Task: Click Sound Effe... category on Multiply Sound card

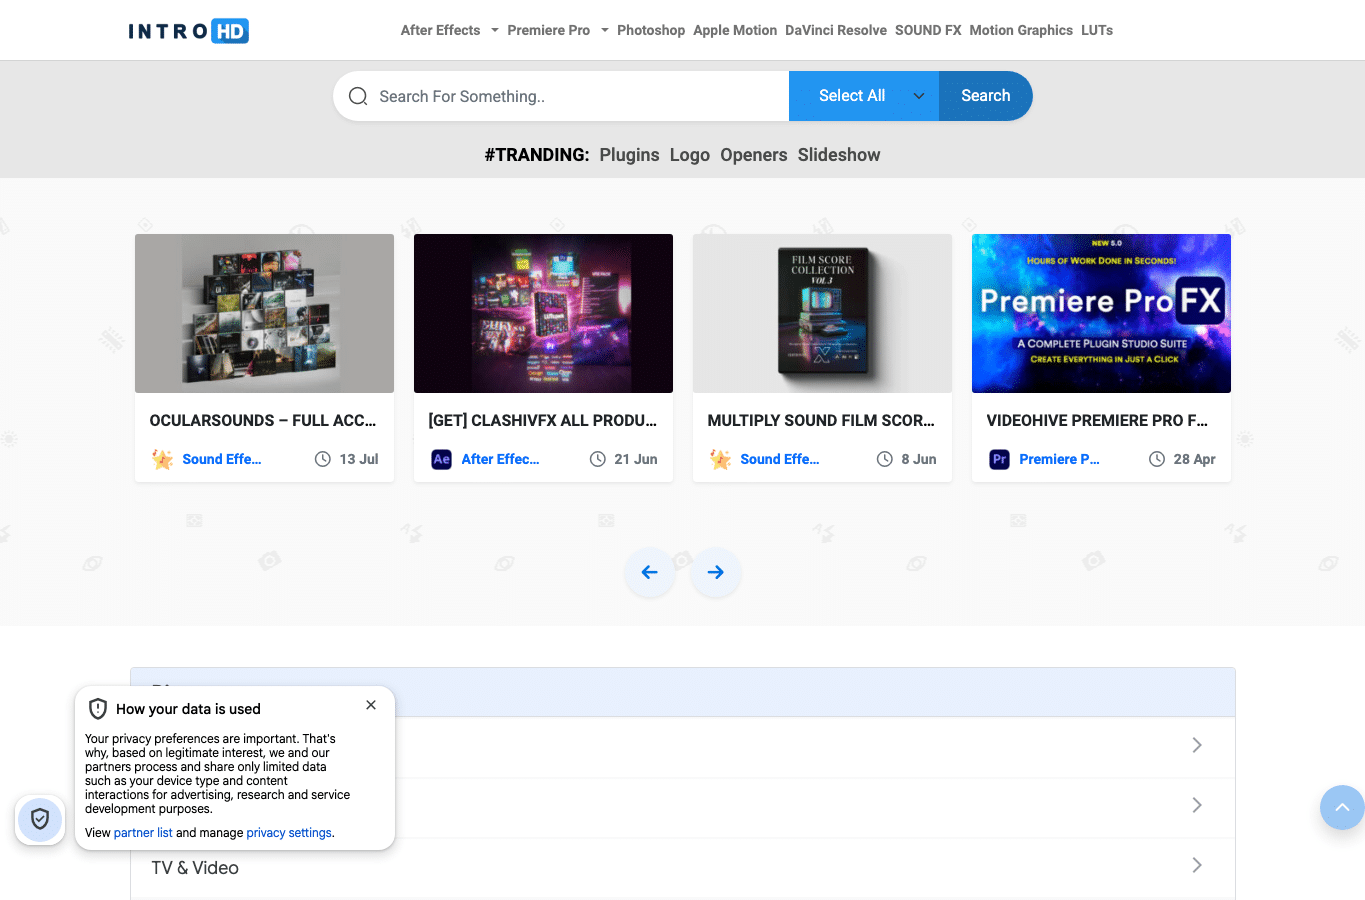Action: tap(780, 459)
